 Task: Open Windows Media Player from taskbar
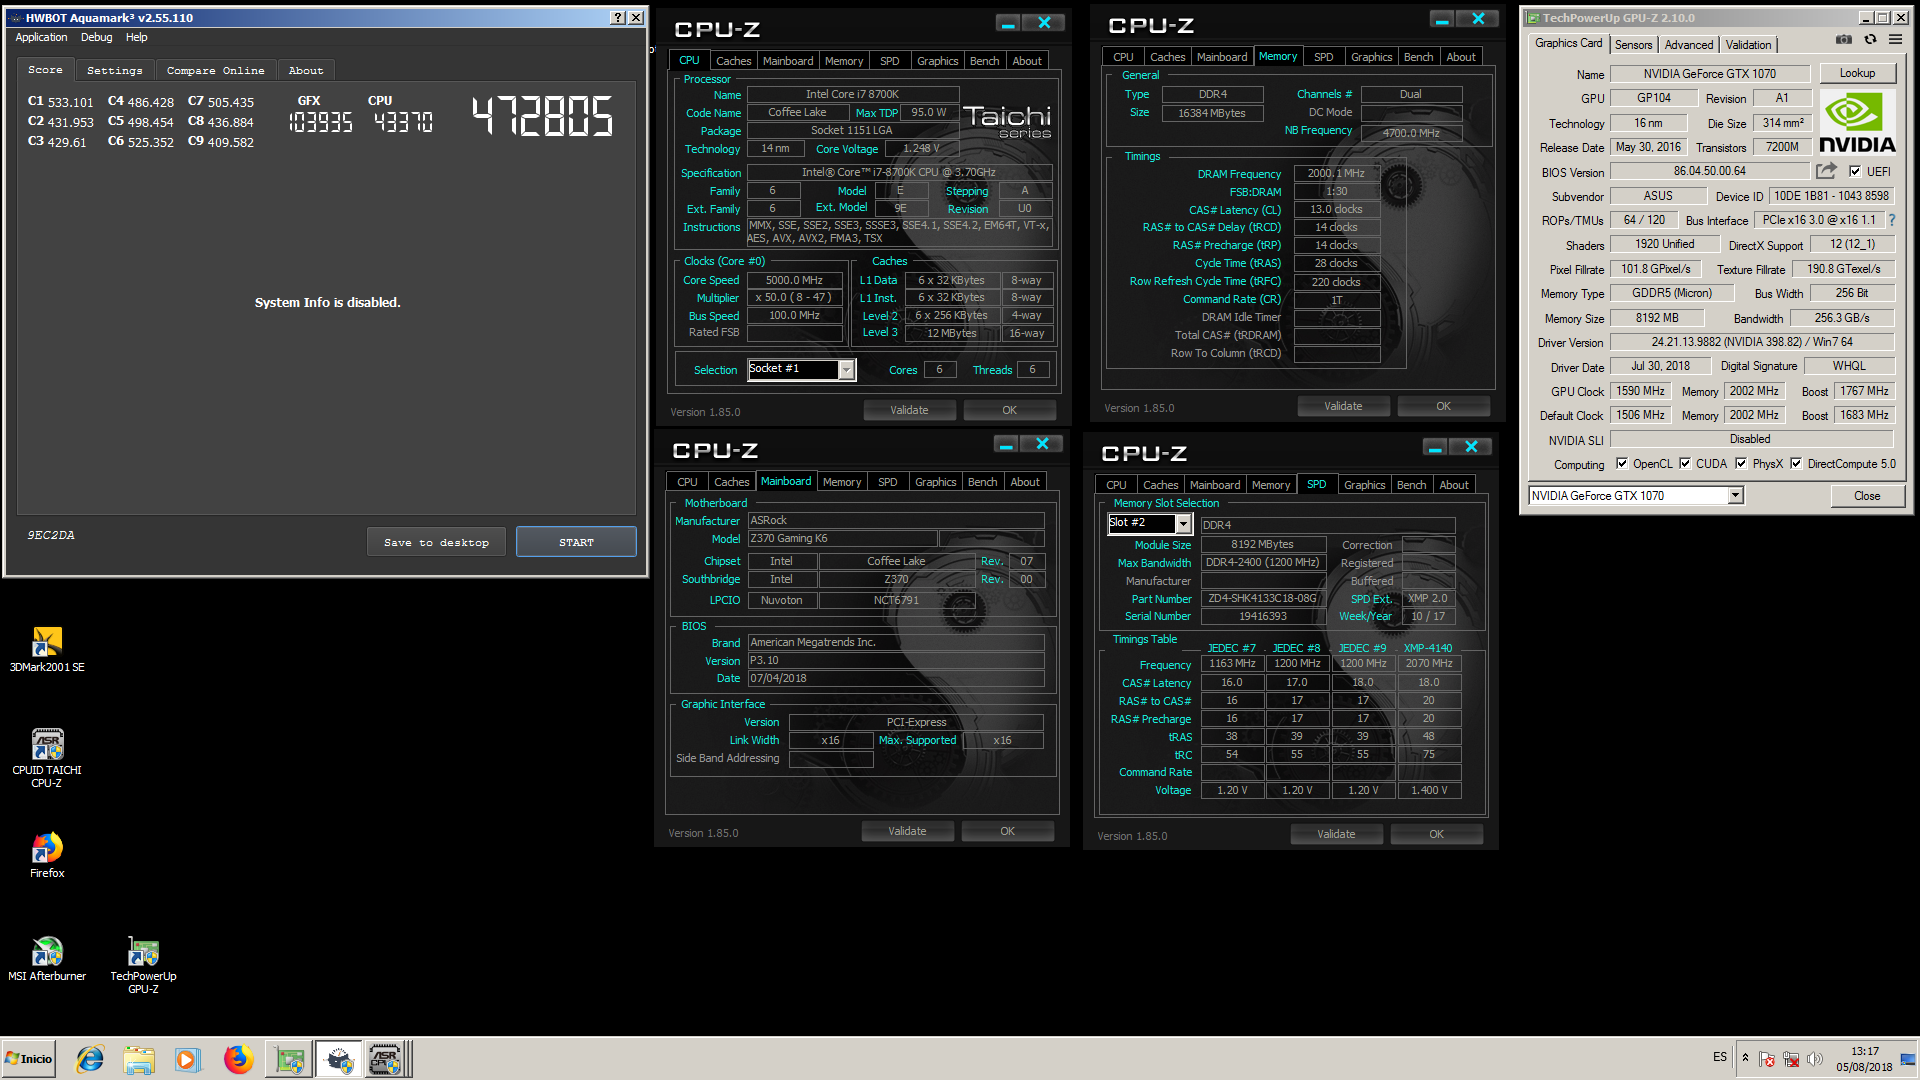tap(187, 1059)
